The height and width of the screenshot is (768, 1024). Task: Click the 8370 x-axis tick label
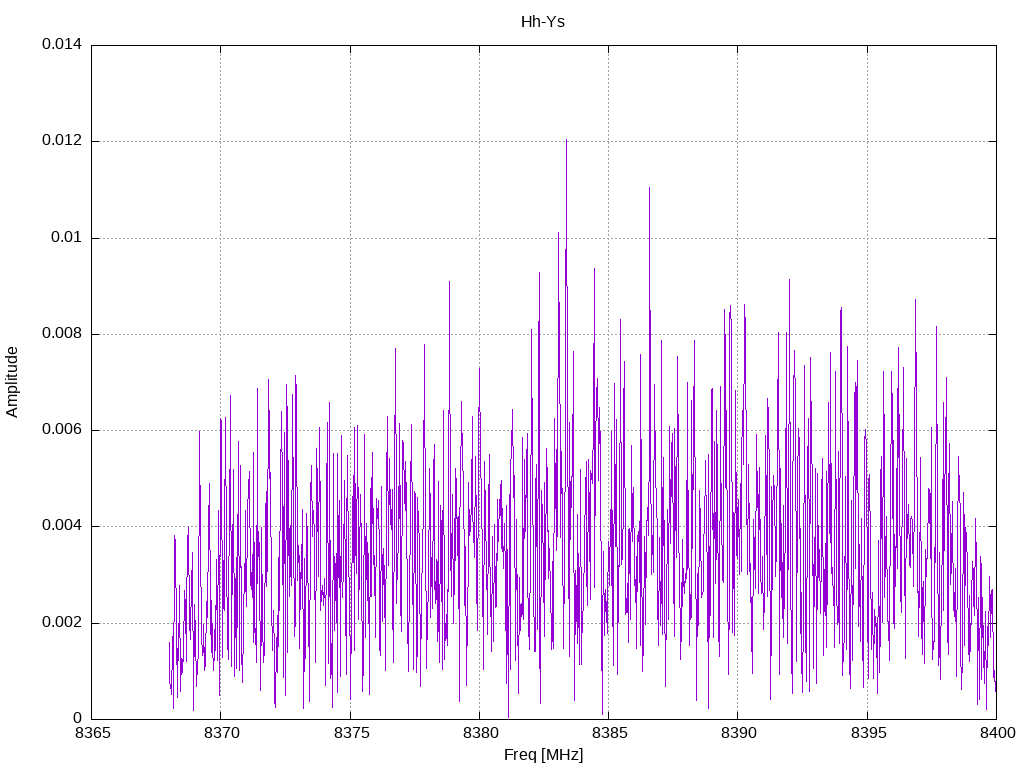[x=220, y=734]
